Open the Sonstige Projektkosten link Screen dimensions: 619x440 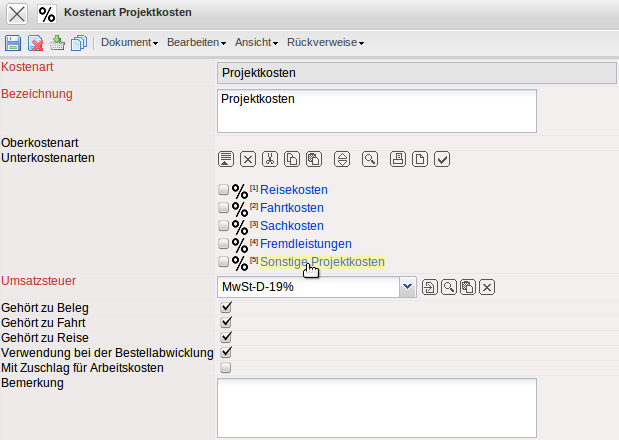pyautogui.click(x=322, y=262)
